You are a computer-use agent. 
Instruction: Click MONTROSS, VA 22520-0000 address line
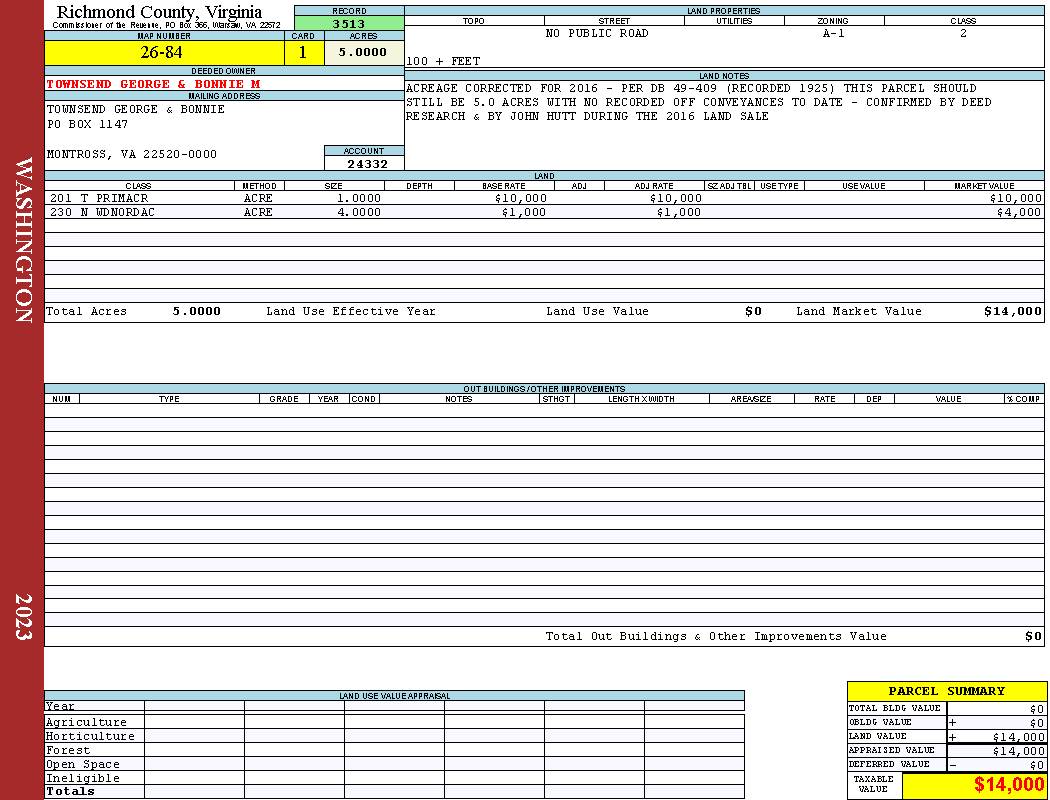[x=131, y=155]
